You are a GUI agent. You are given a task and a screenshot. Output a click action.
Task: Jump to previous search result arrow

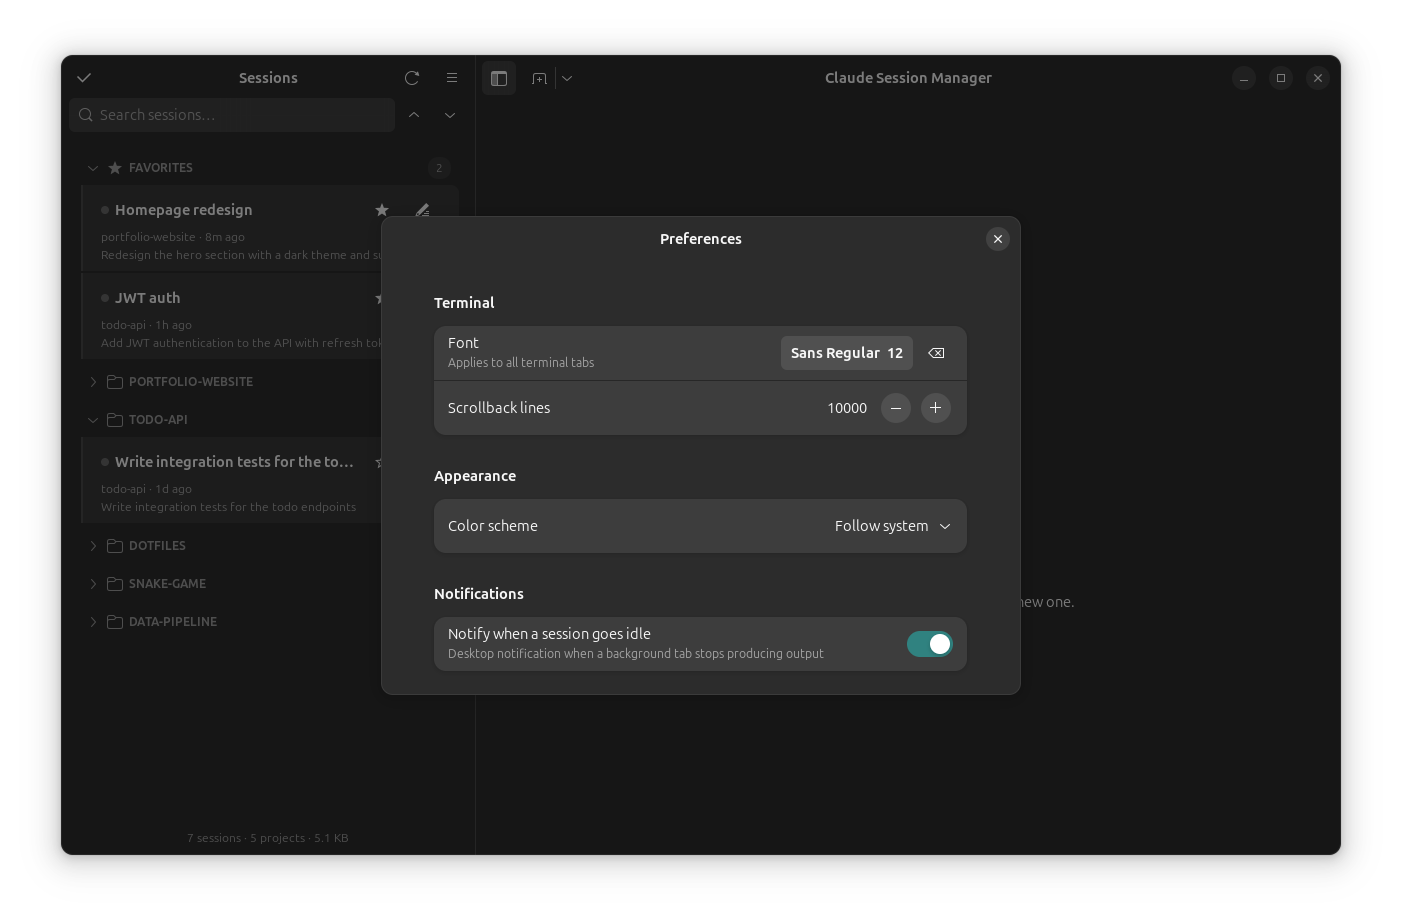[414, 115]
